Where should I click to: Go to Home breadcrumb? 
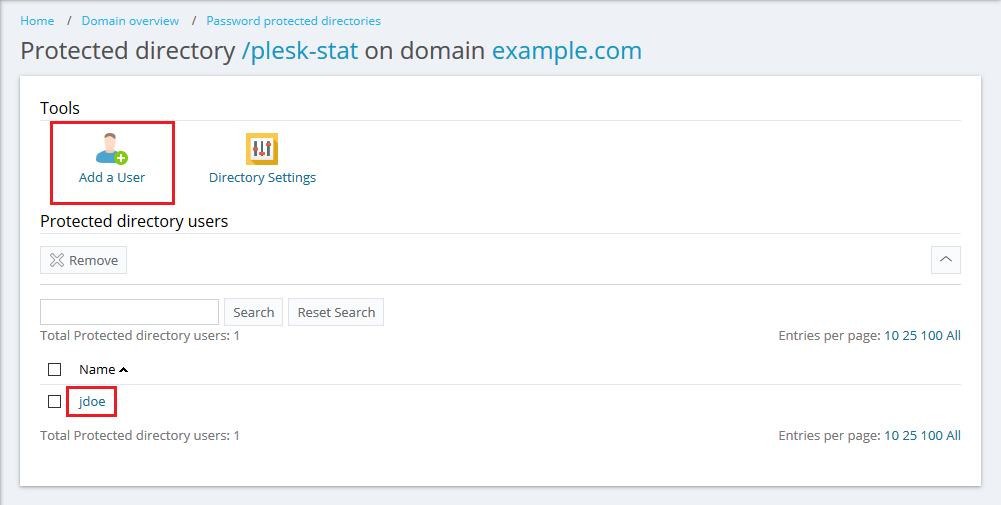37,21
